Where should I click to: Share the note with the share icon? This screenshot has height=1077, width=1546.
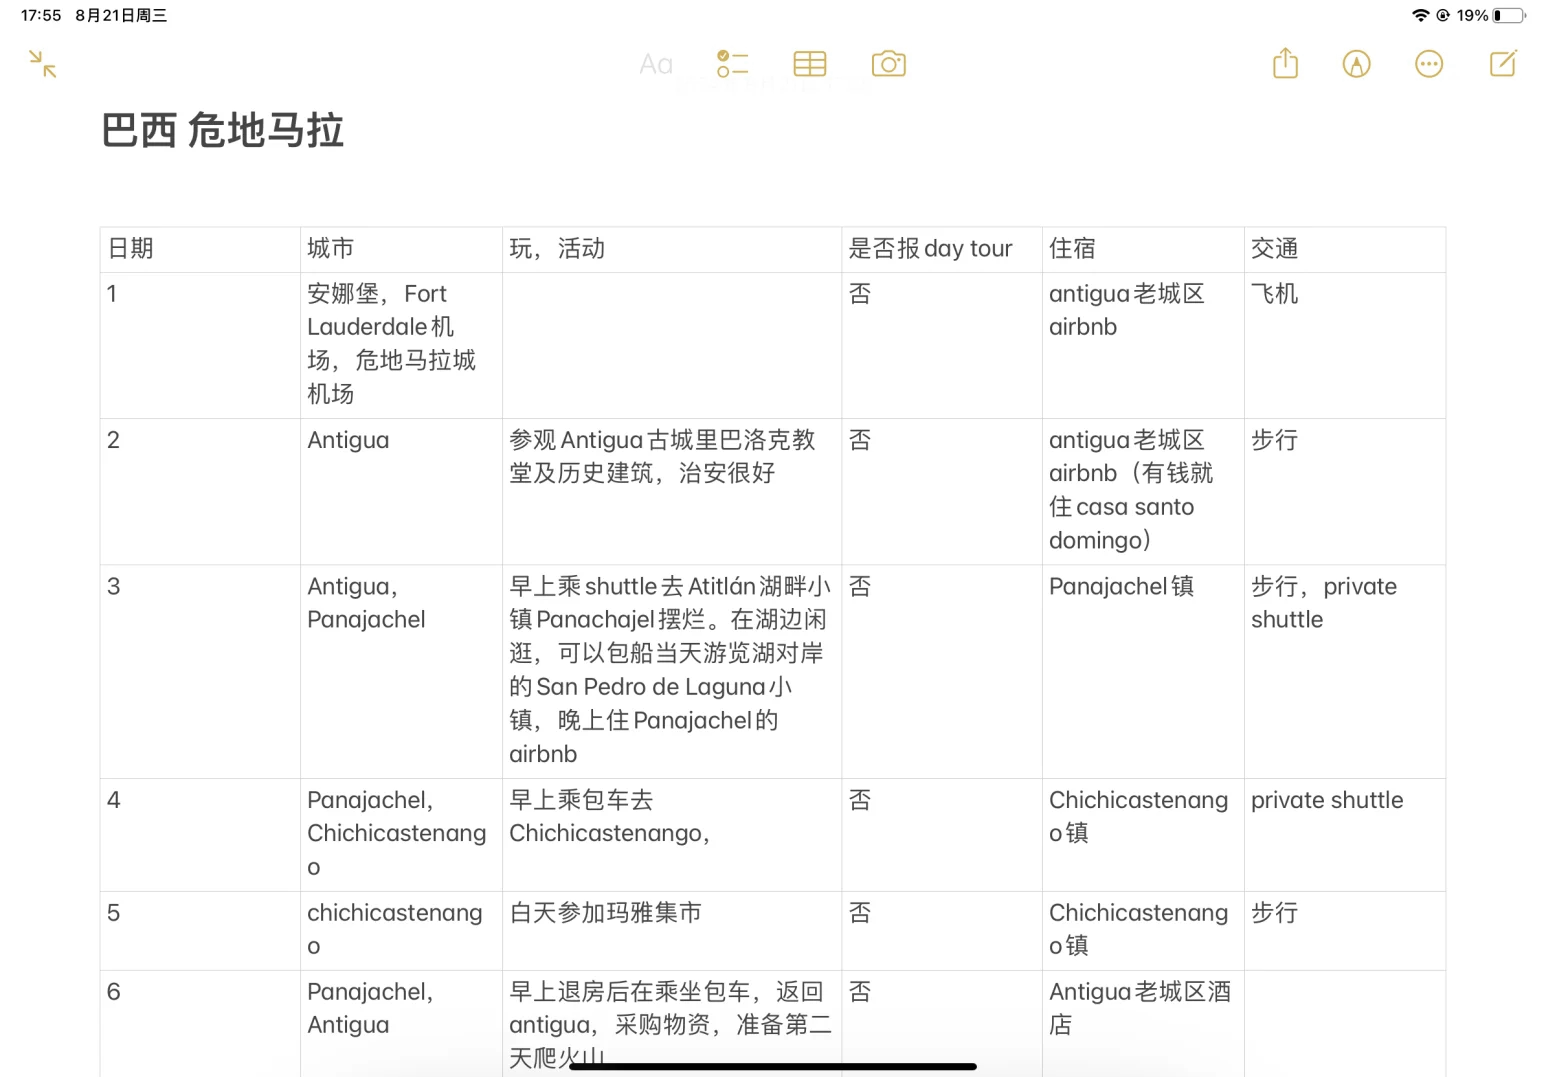(1285, 63)
